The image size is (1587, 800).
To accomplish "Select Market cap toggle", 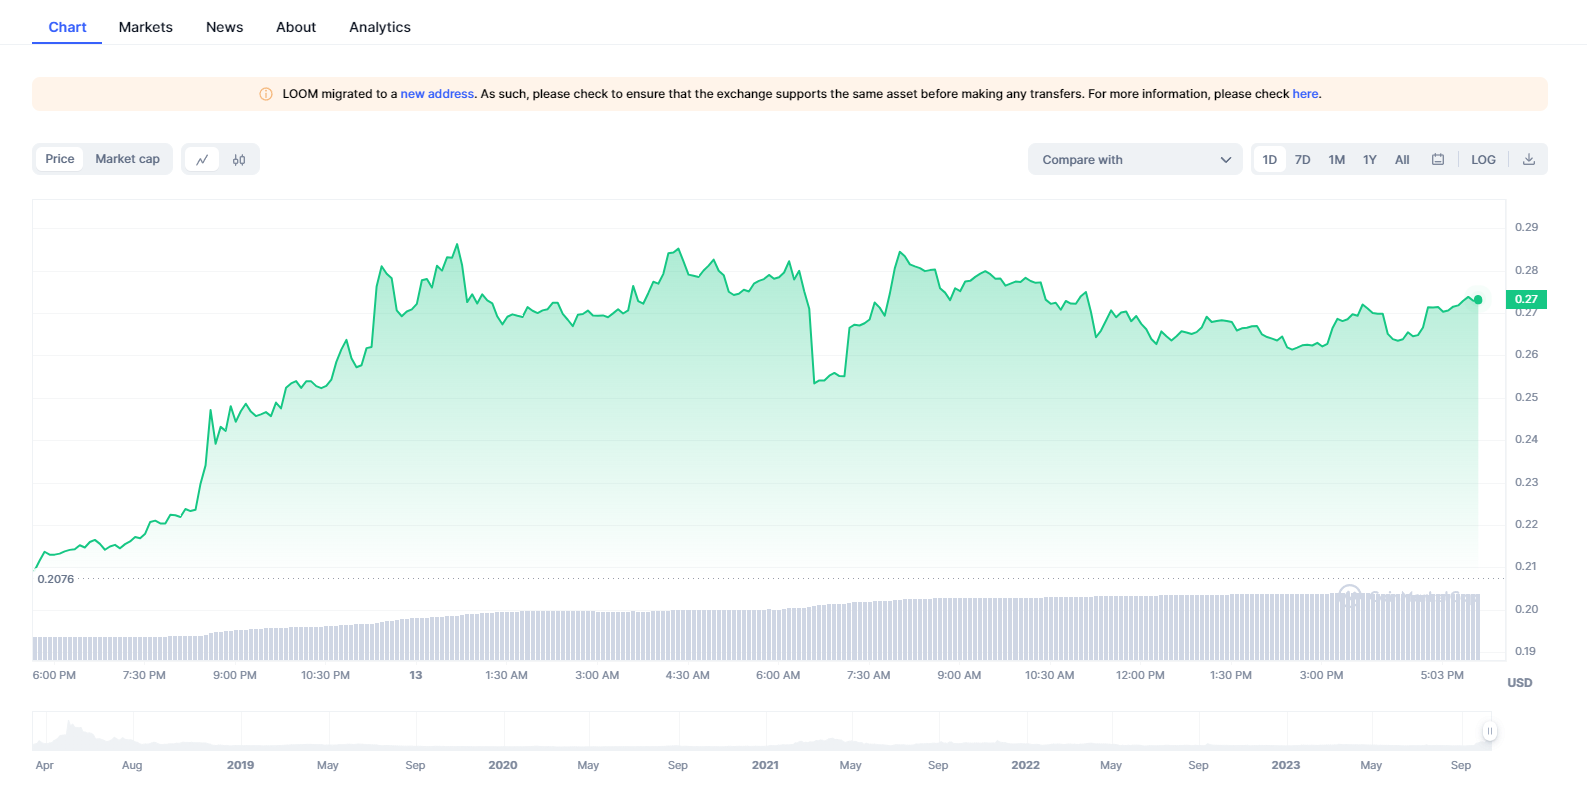I will point(128,159).
